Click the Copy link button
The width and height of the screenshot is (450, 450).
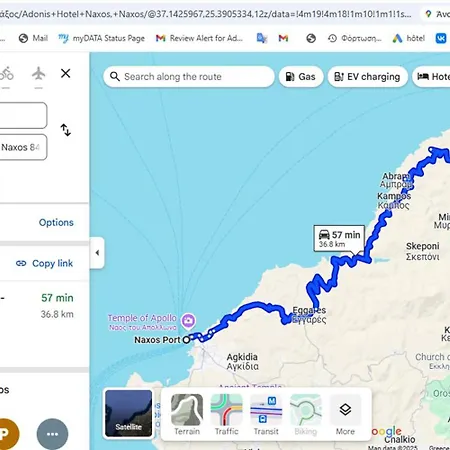click(x=44, y=263)
